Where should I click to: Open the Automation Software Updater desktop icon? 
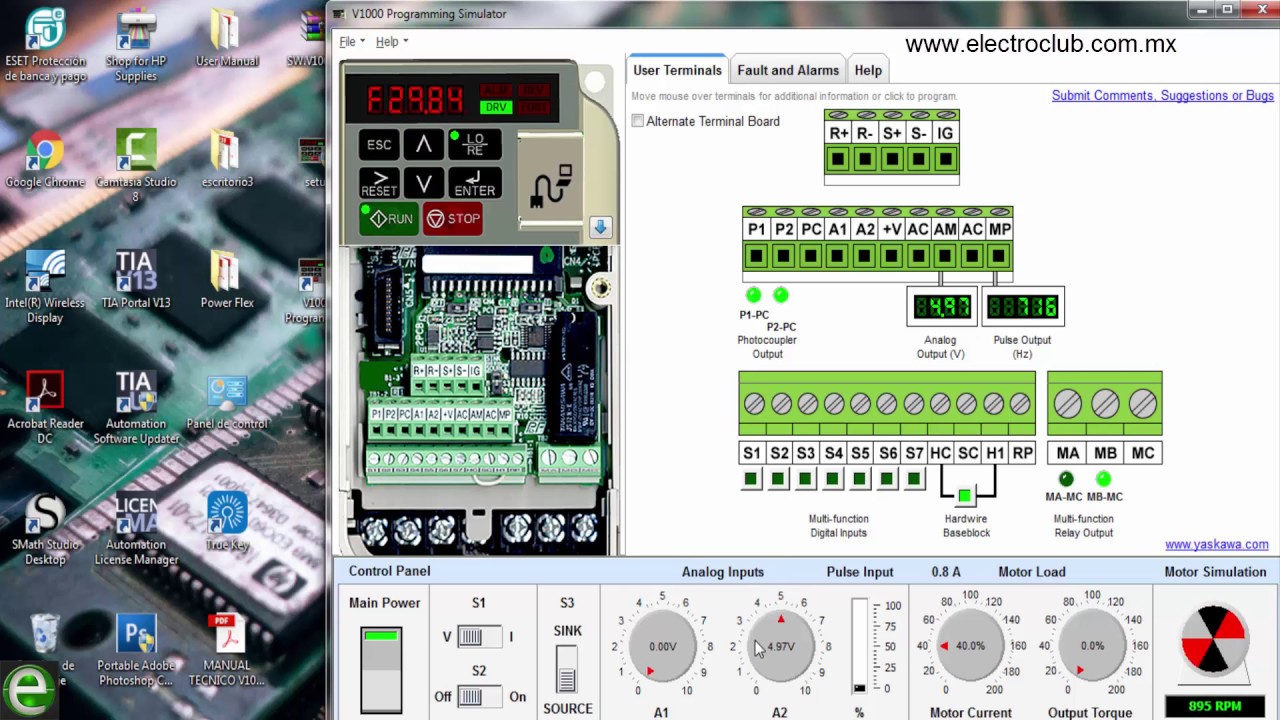[136, 408]
